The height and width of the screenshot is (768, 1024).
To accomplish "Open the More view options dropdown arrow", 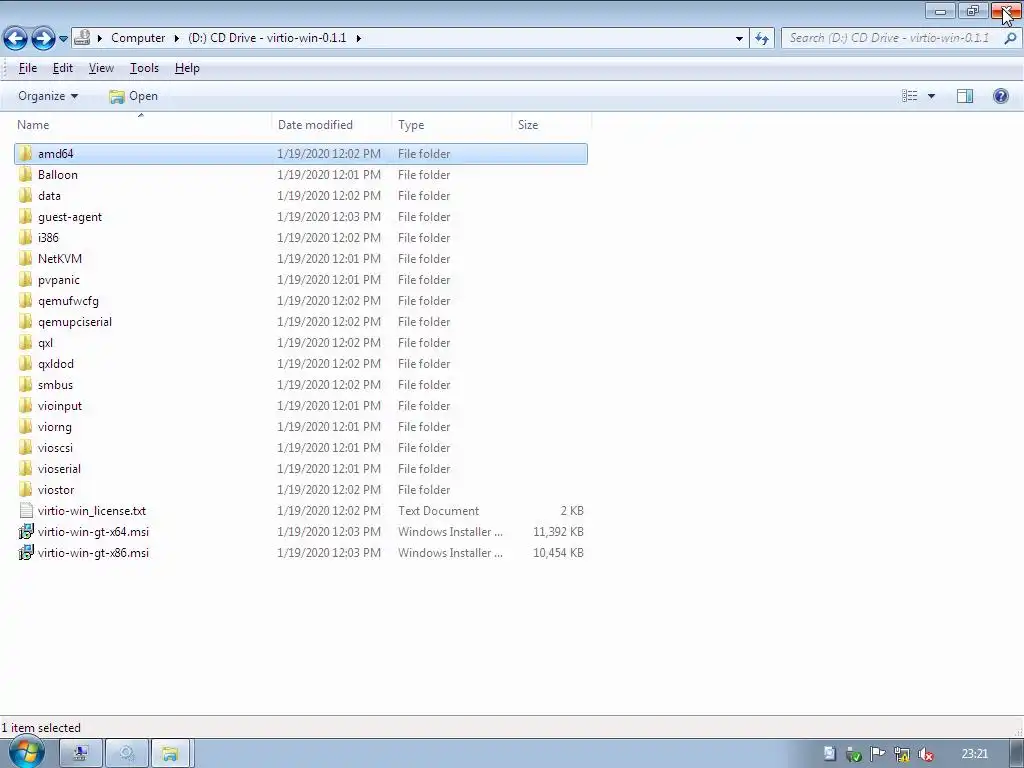I will (x=931, y=96).
